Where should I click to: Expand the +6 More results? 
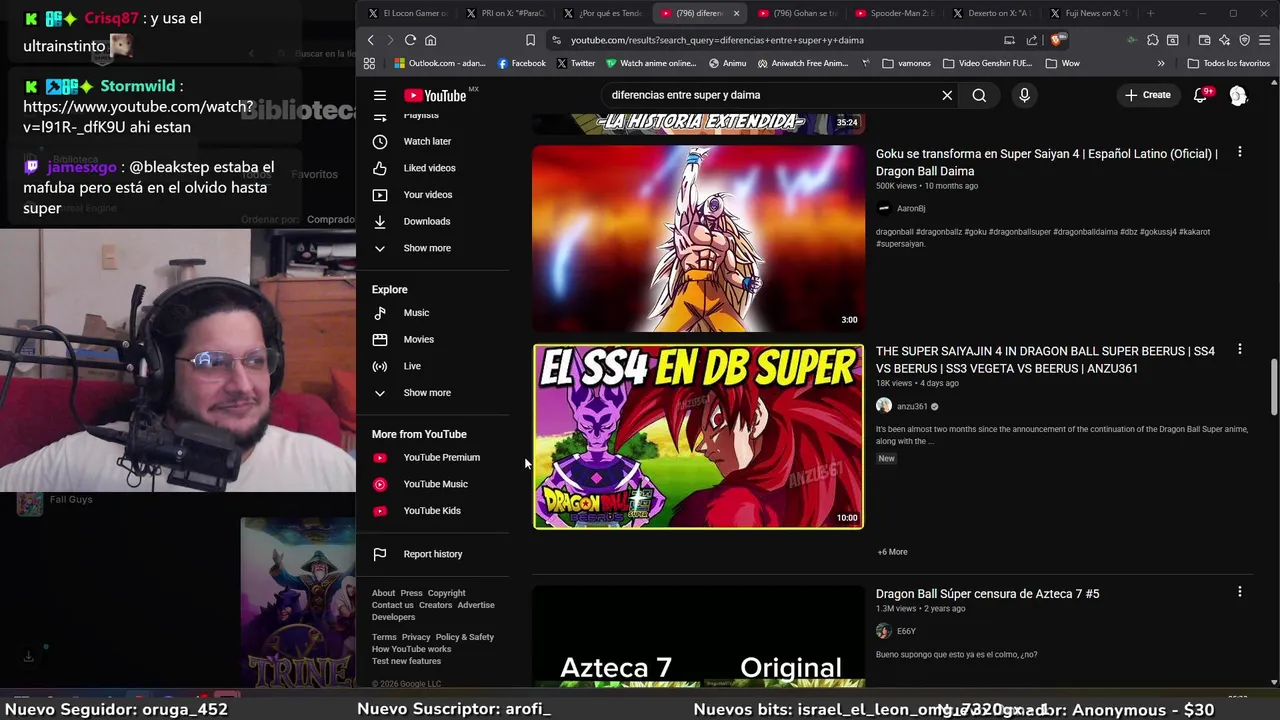point(892,552)
